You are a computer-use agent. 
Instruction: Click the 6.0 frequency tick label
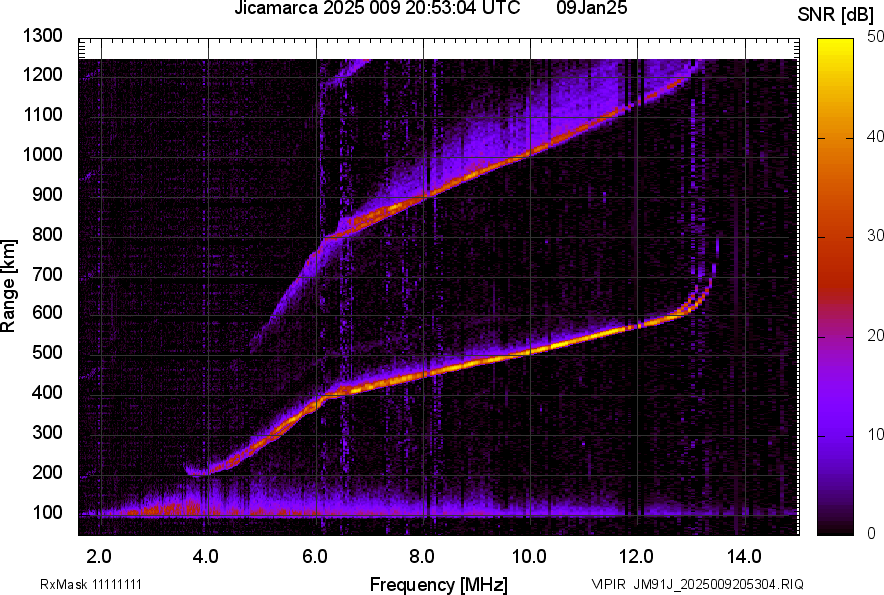click(x=315, y=557)
